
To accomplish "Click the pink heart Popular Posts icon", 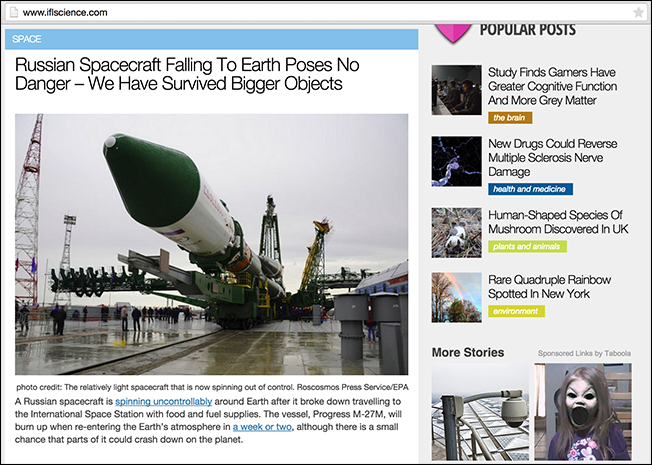I will click(x=453, y=32).
